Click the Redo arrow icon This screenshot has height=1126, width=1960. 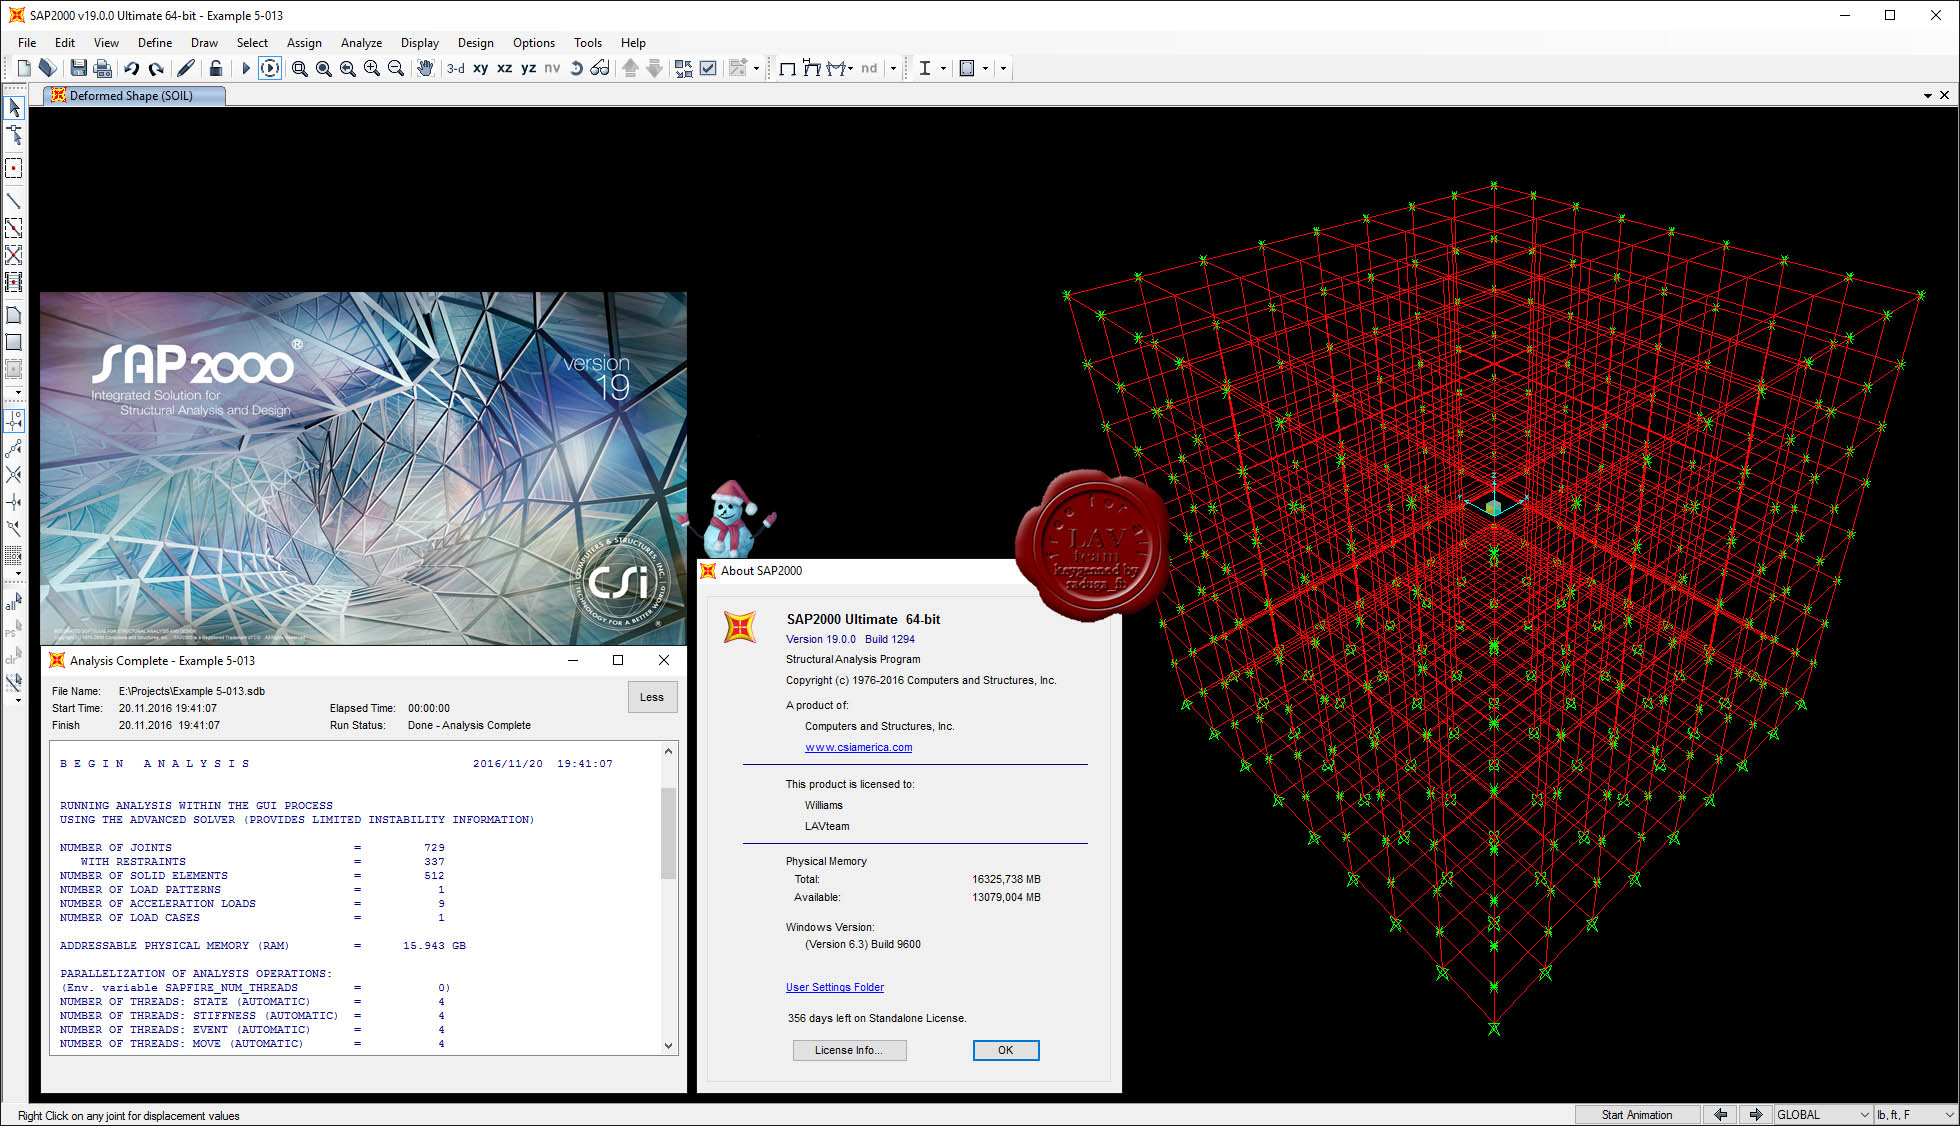click(156, 68)
